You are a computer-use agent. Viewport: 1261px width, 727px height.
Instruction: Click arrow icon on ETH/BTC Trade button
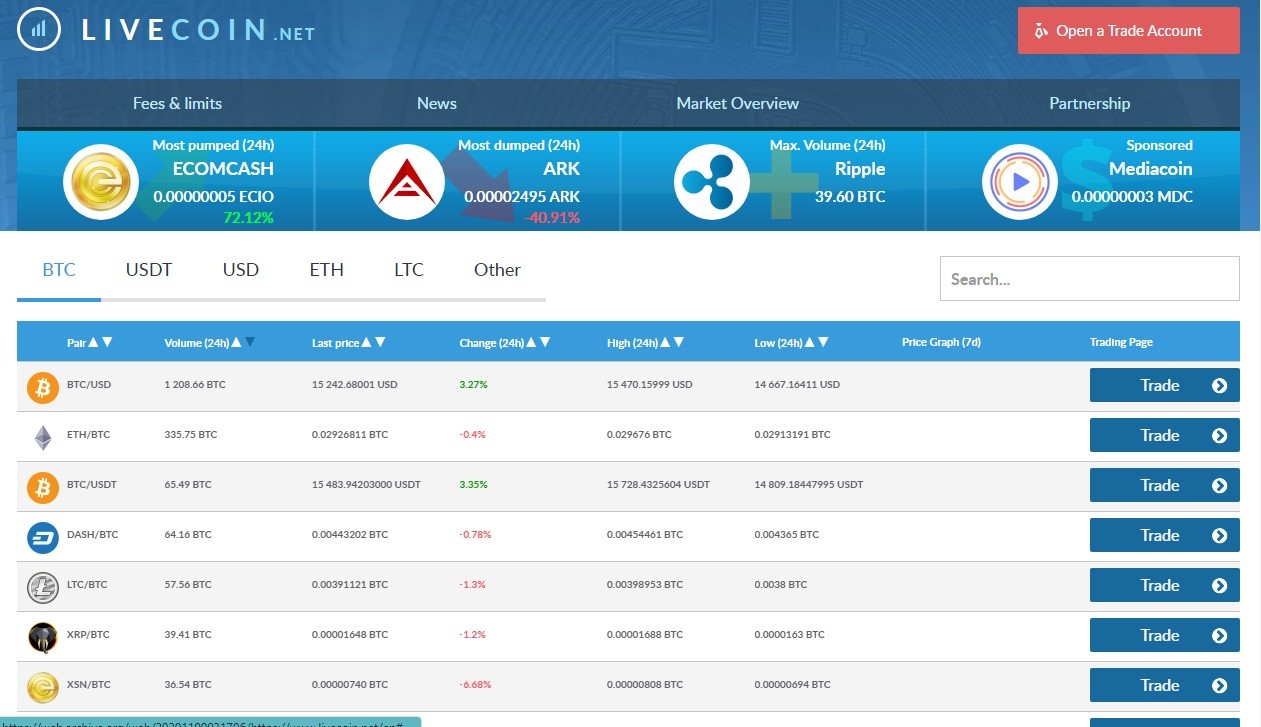click(x=1219, y=435)
